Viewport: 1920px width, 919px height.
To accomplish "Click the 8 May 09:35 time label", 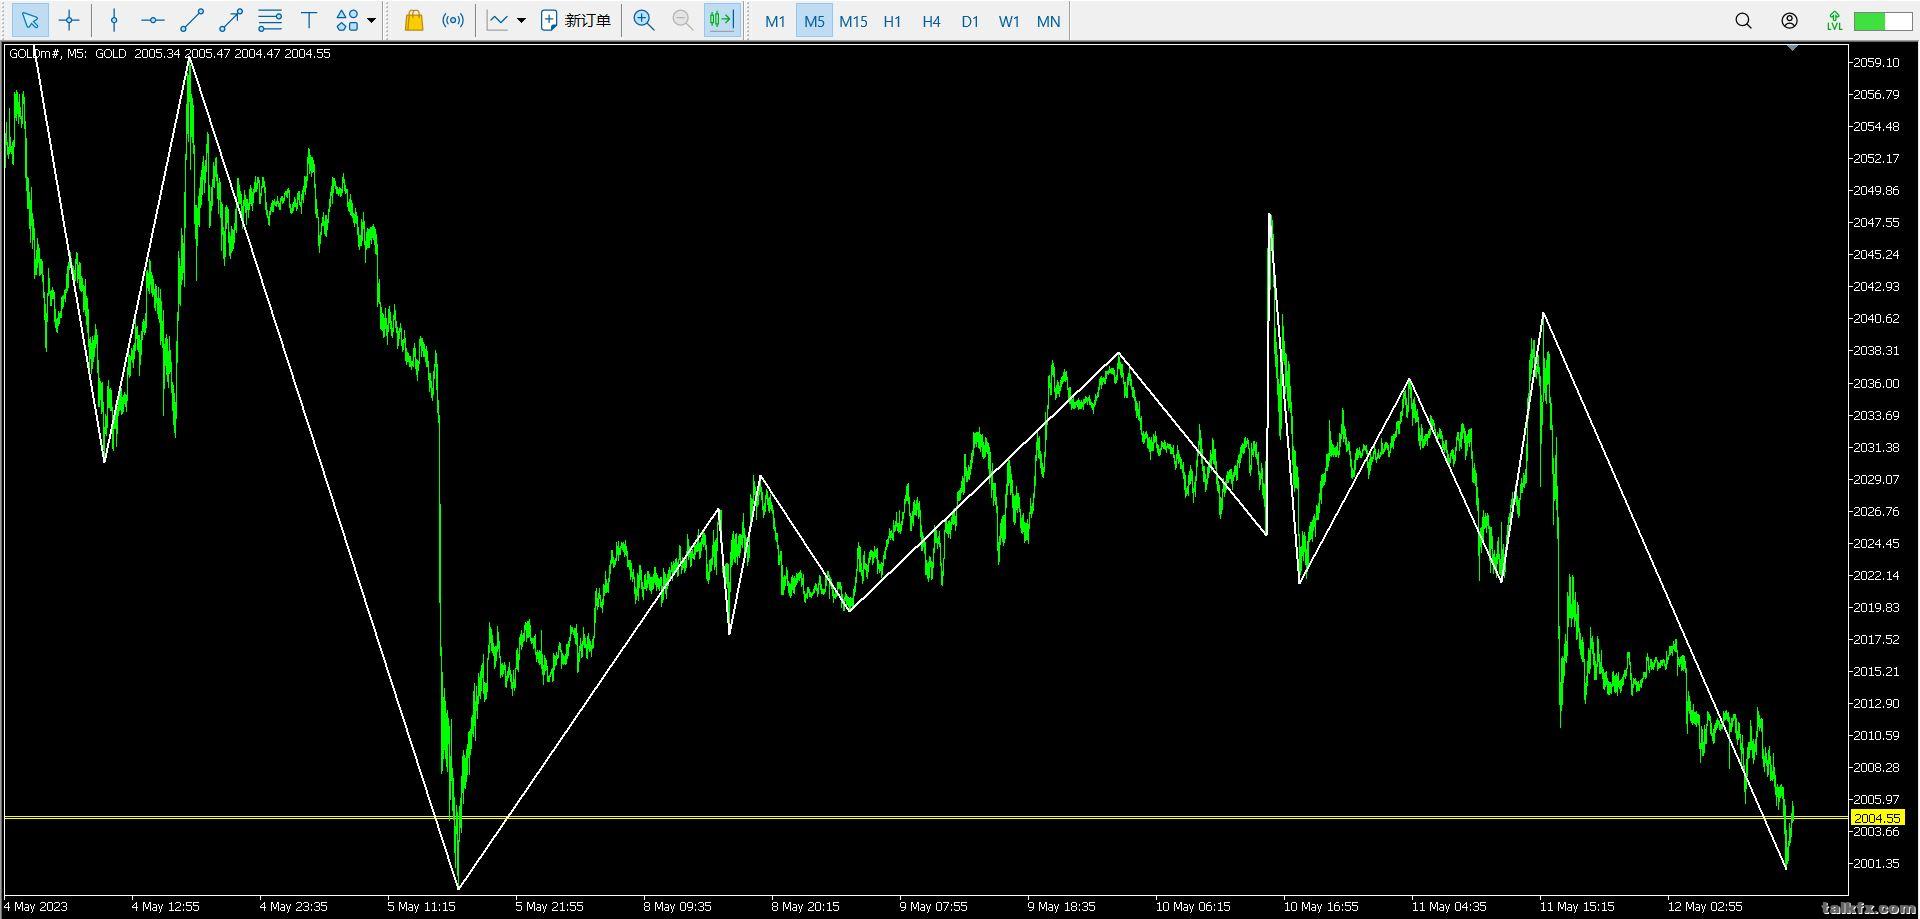I will (x=677, y=907).
